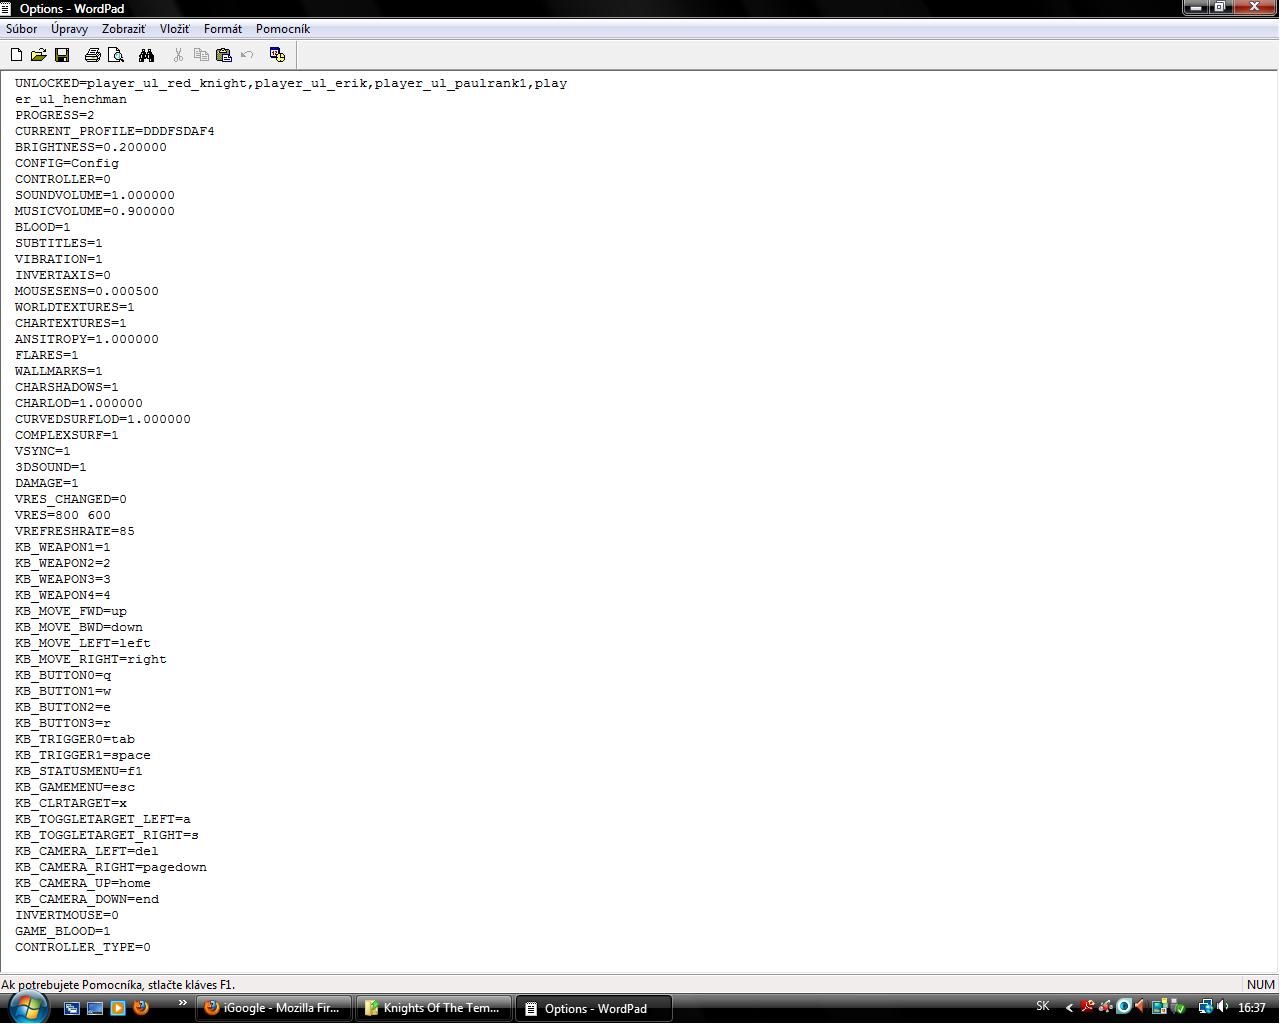This screenshot has width=1280, height=1024.
Task: Open Print Preview from toolbar
Action: (116, 55)
